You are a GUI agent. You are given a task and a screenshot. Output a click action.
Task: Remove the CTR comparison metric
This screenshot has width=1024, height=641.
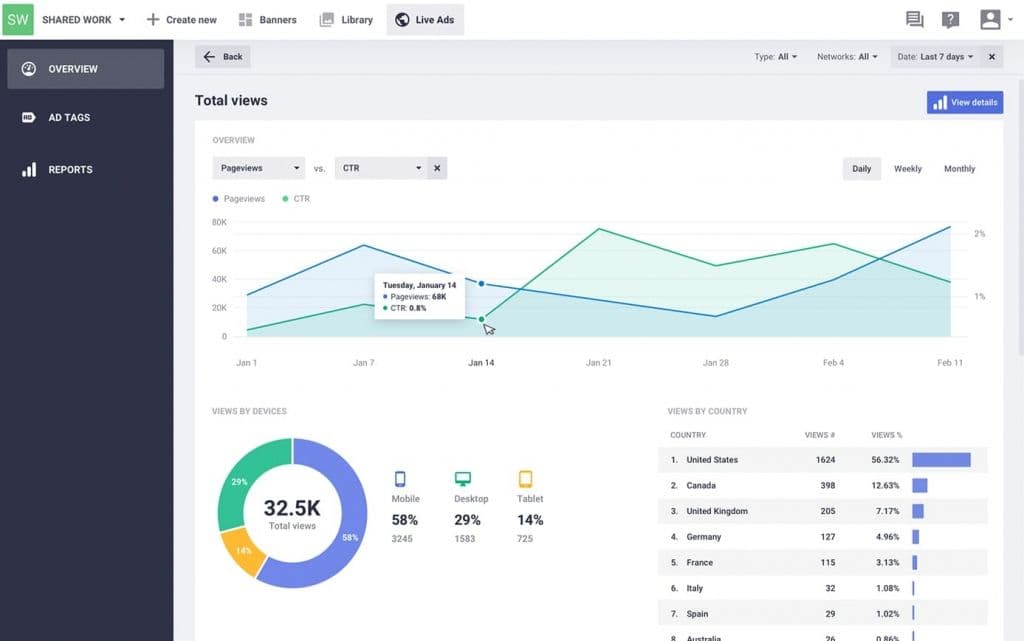(437, 168)
